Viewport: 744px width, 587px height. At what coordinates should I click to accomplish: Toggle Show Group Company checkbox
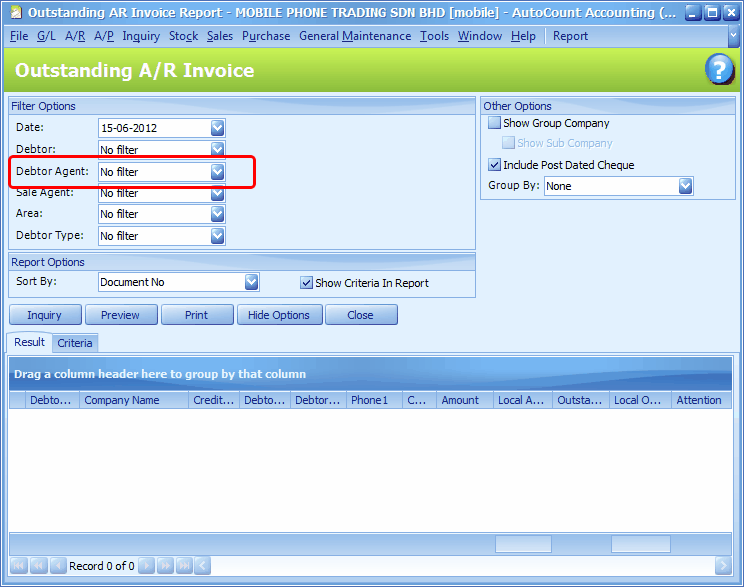494,123
